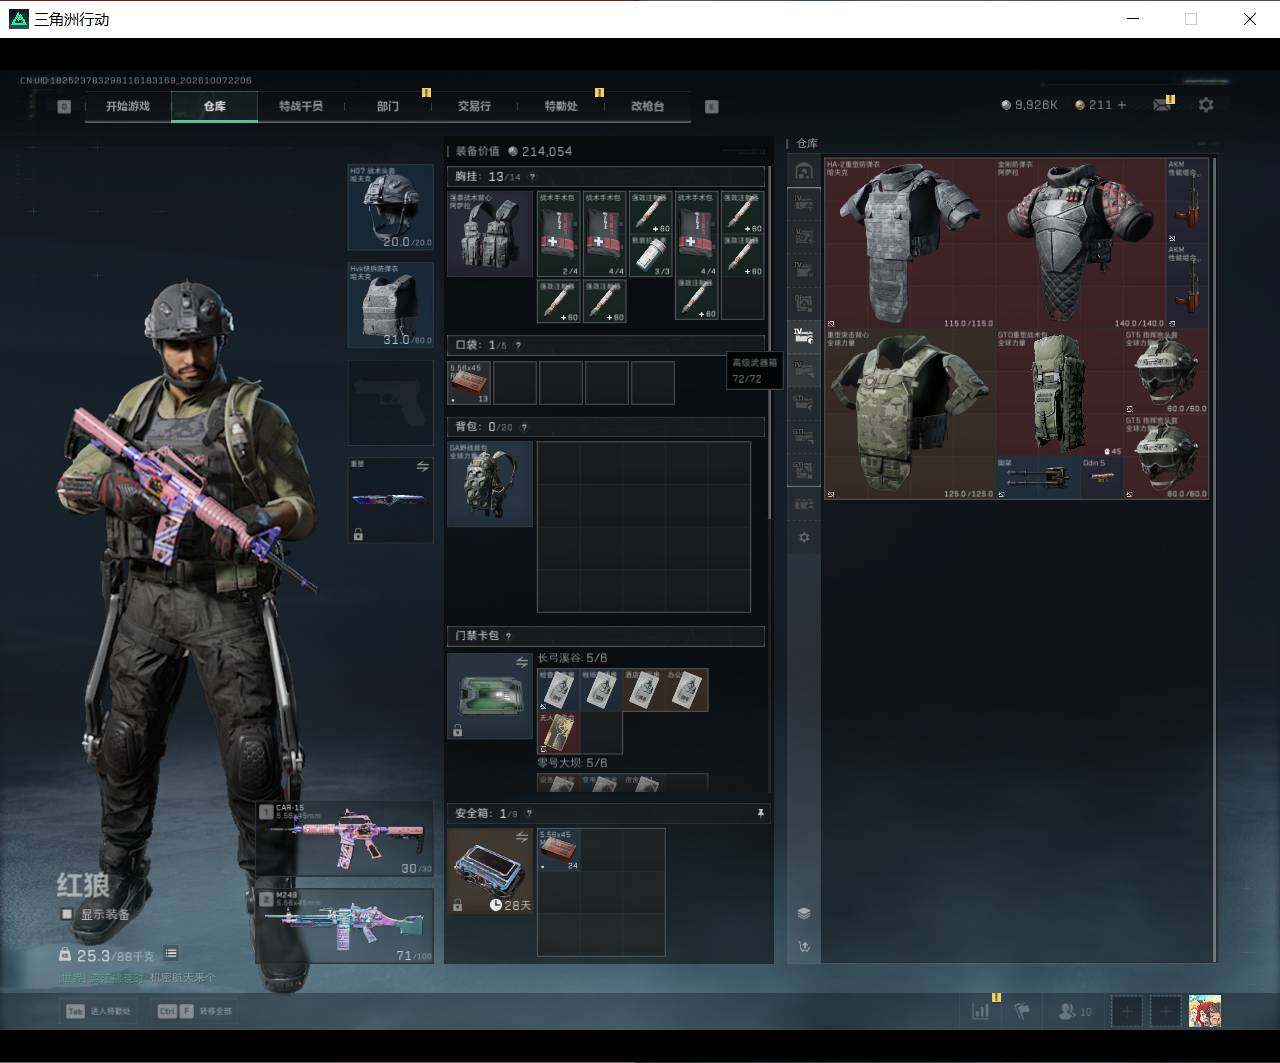This screenshot has width=1280, height=1063.
Task: Open the settings gear in the top bar
Action: point(1206,105)
